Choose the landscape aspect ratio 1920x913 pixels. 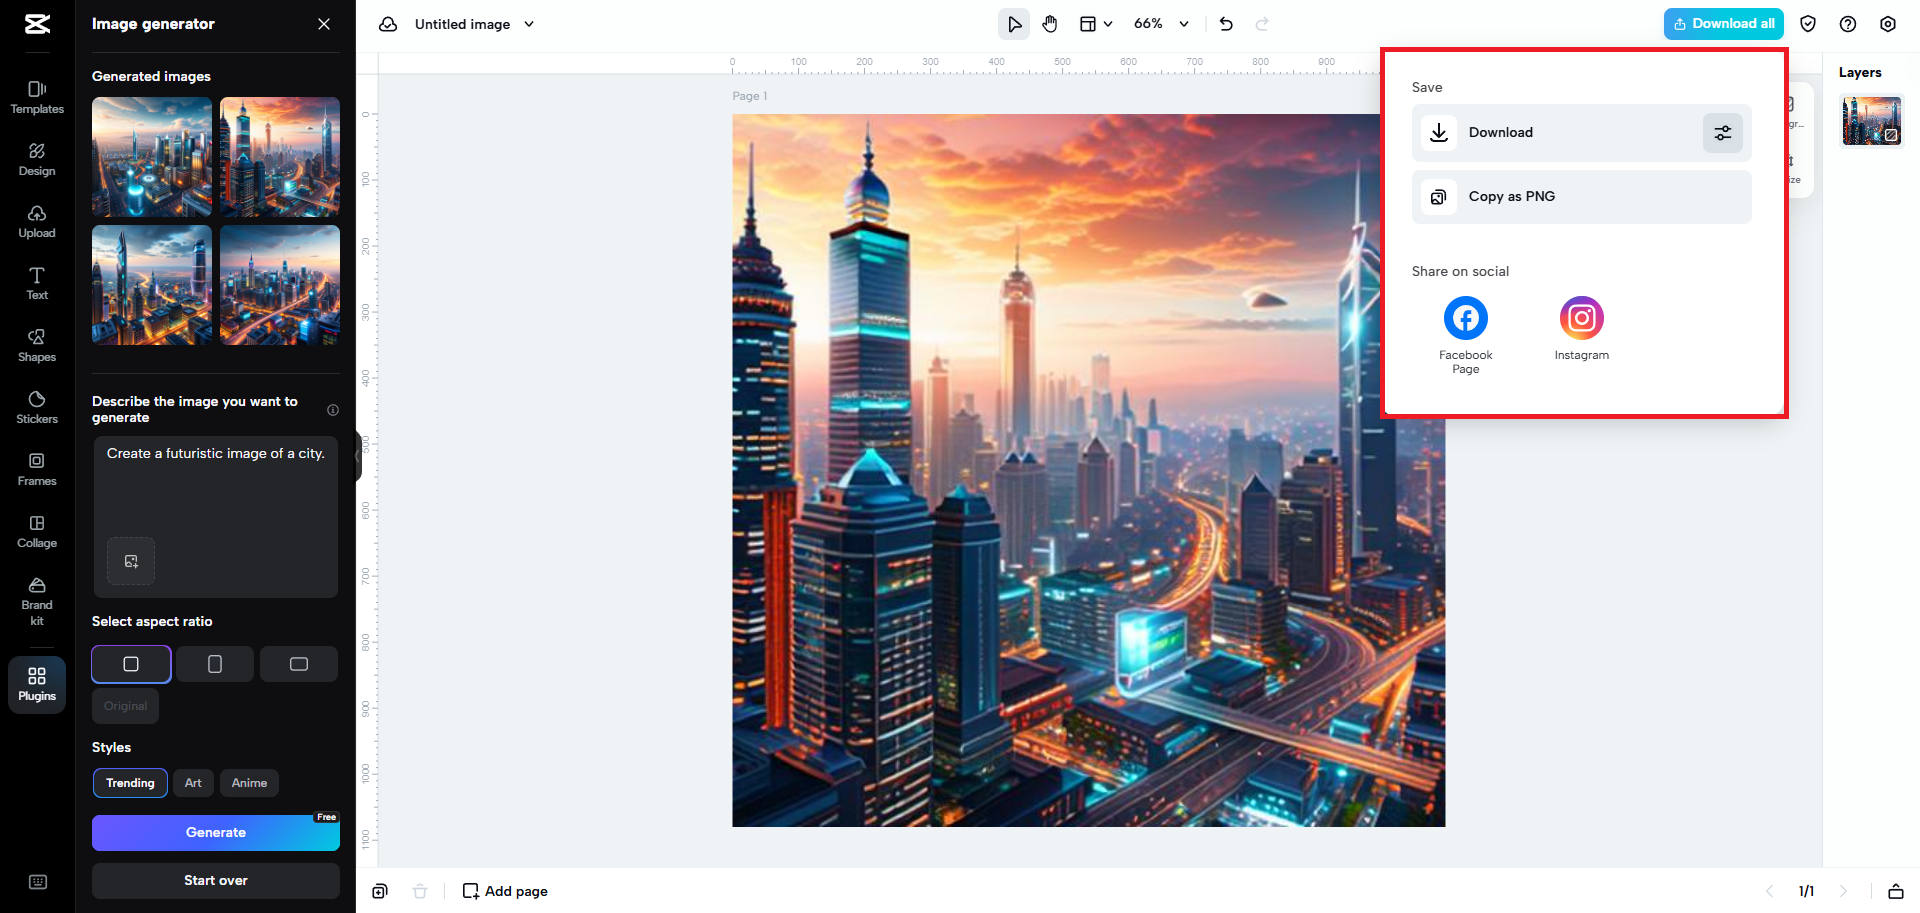299,664
